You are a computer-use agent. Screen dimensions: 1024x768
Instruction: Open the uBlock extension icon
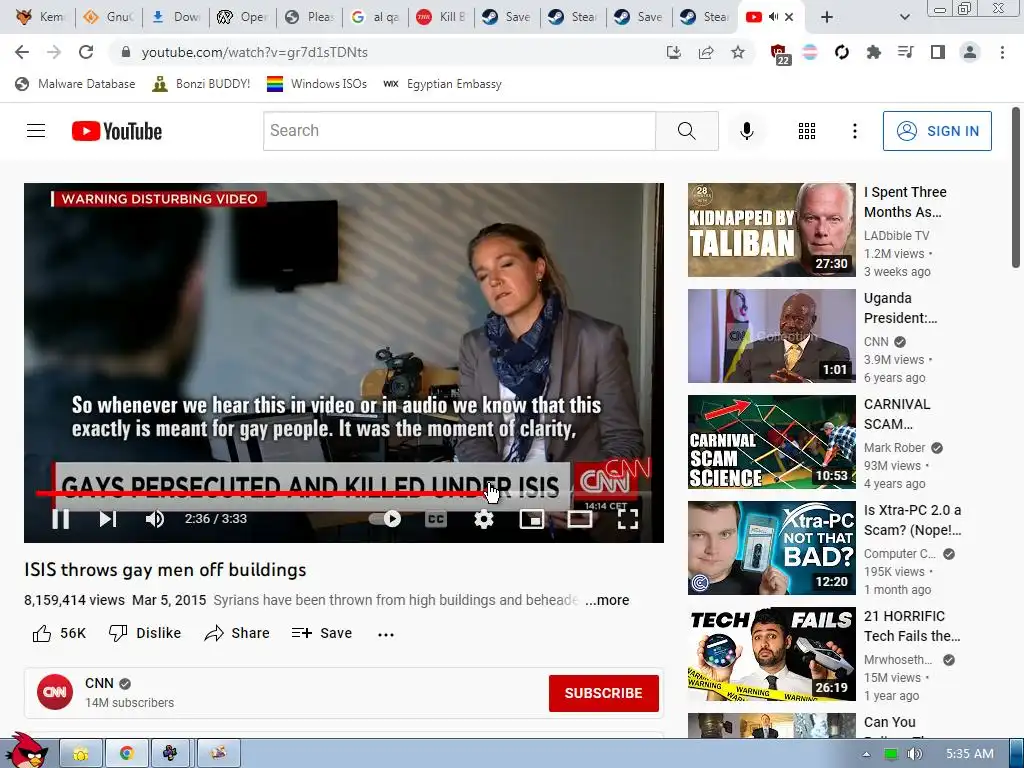coord(779,54)
